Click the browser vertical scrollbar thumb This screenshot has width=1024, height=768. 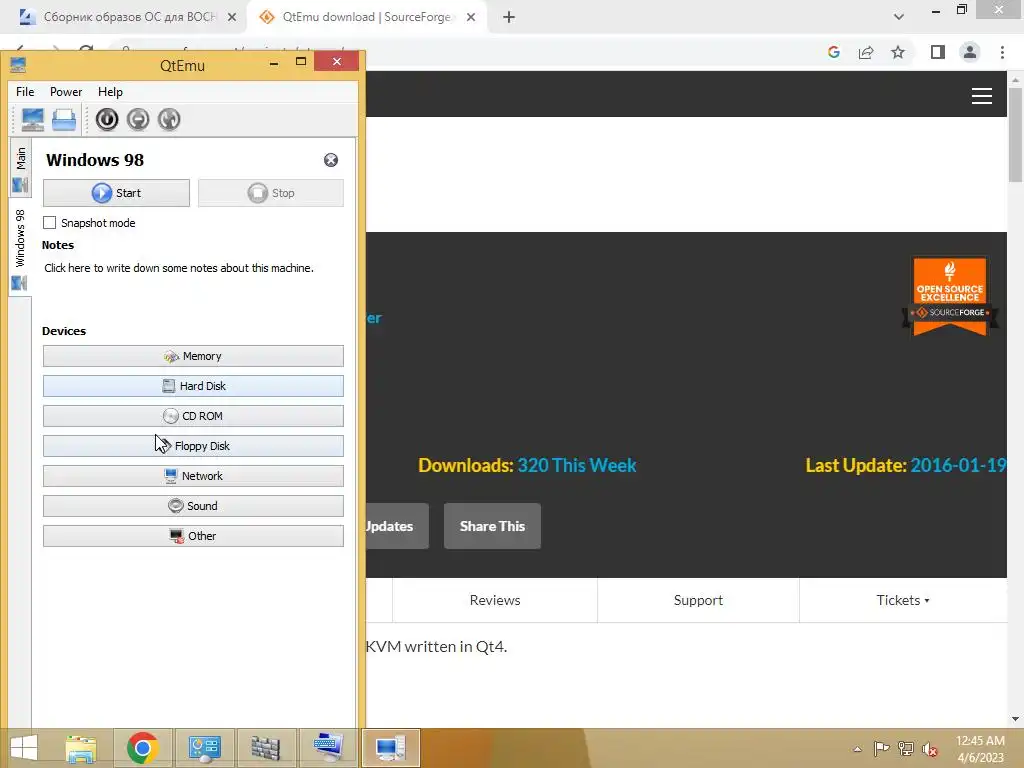pos(1015,134)
